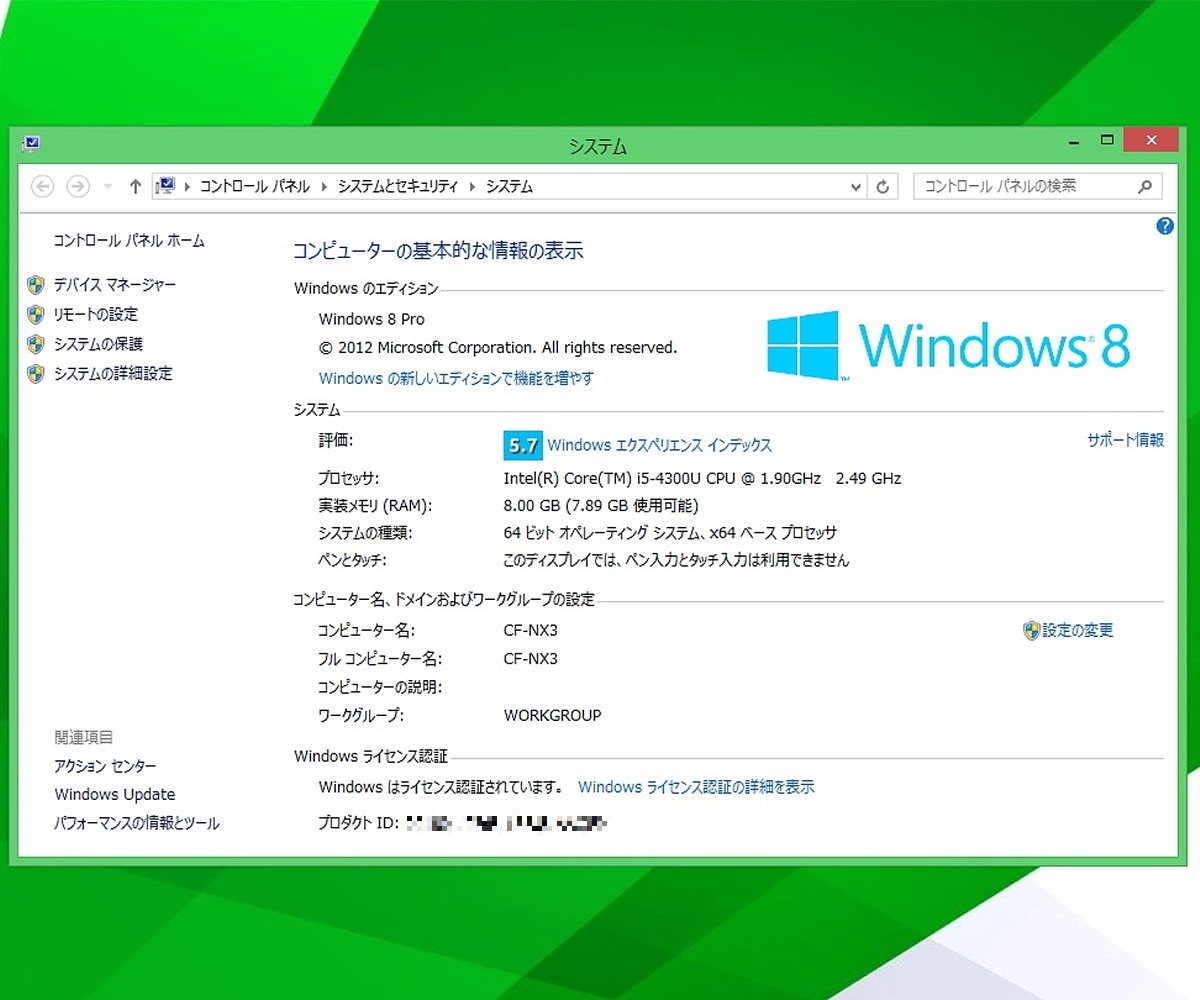
Task: Click the Windows 8 Pro edition text
Action: [x=371, y=319]
